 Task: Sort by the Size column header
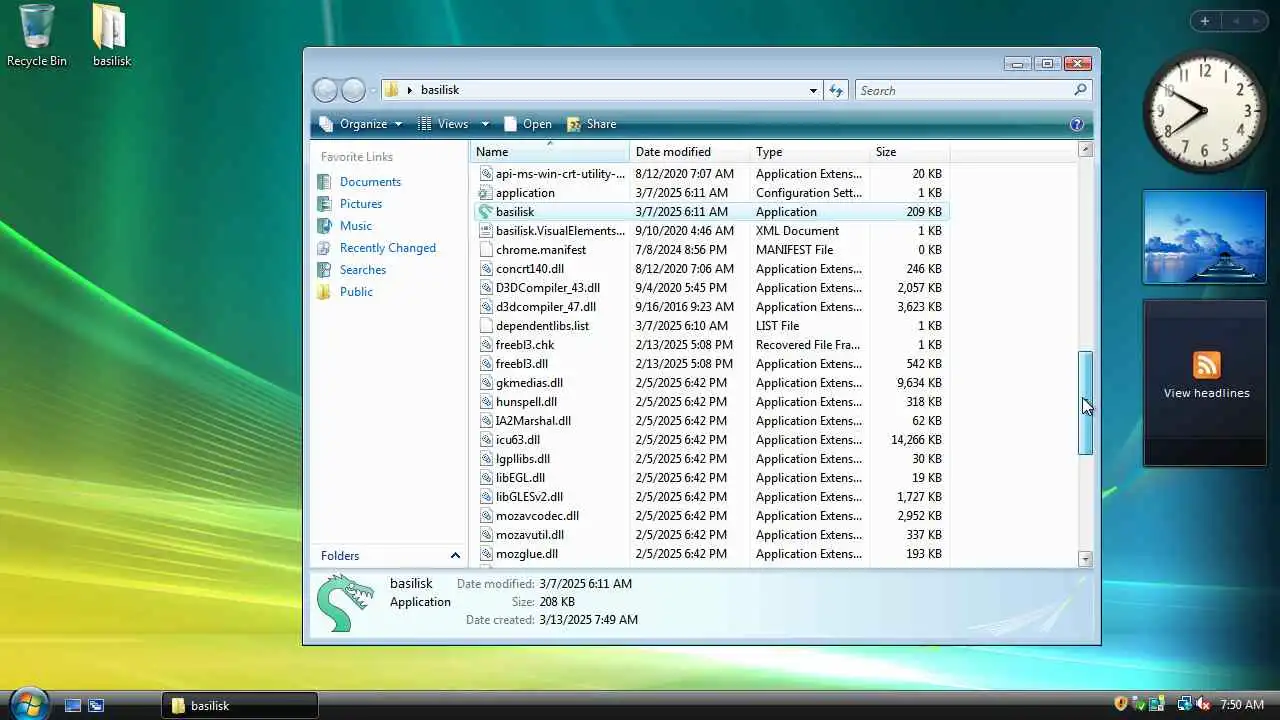[x=910, y=152]
